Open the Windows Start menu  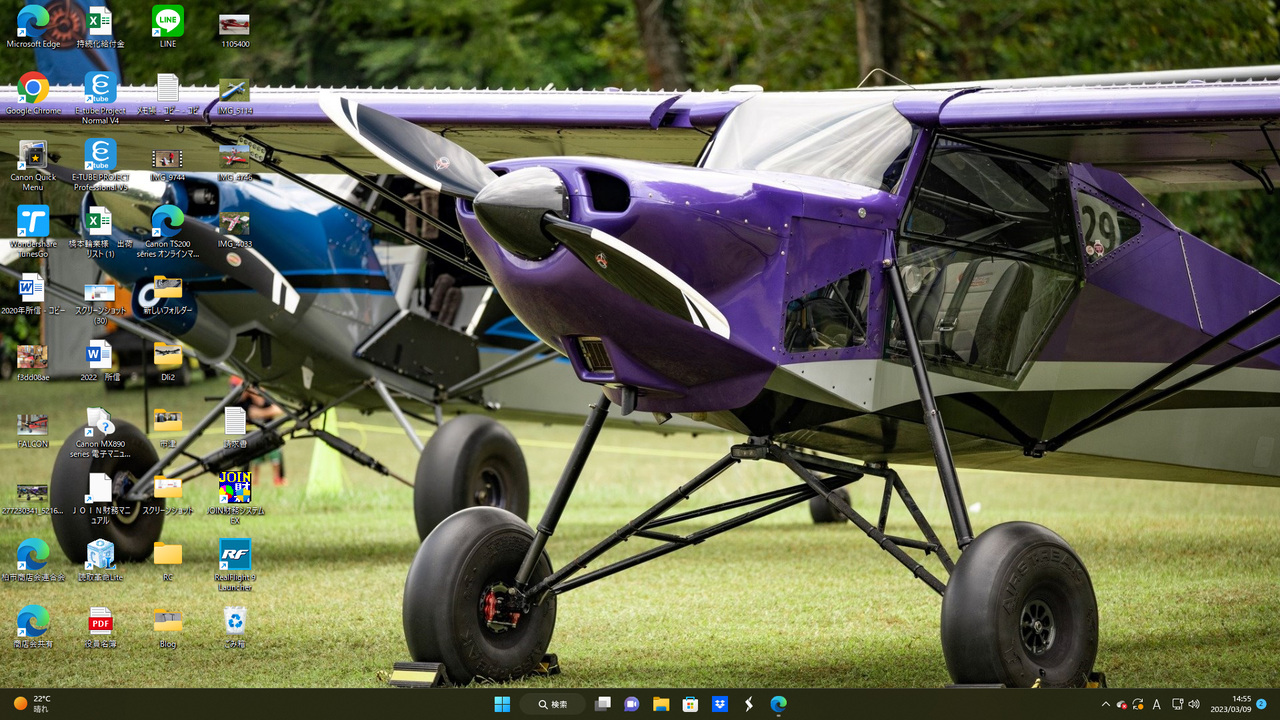pos(502,704)
